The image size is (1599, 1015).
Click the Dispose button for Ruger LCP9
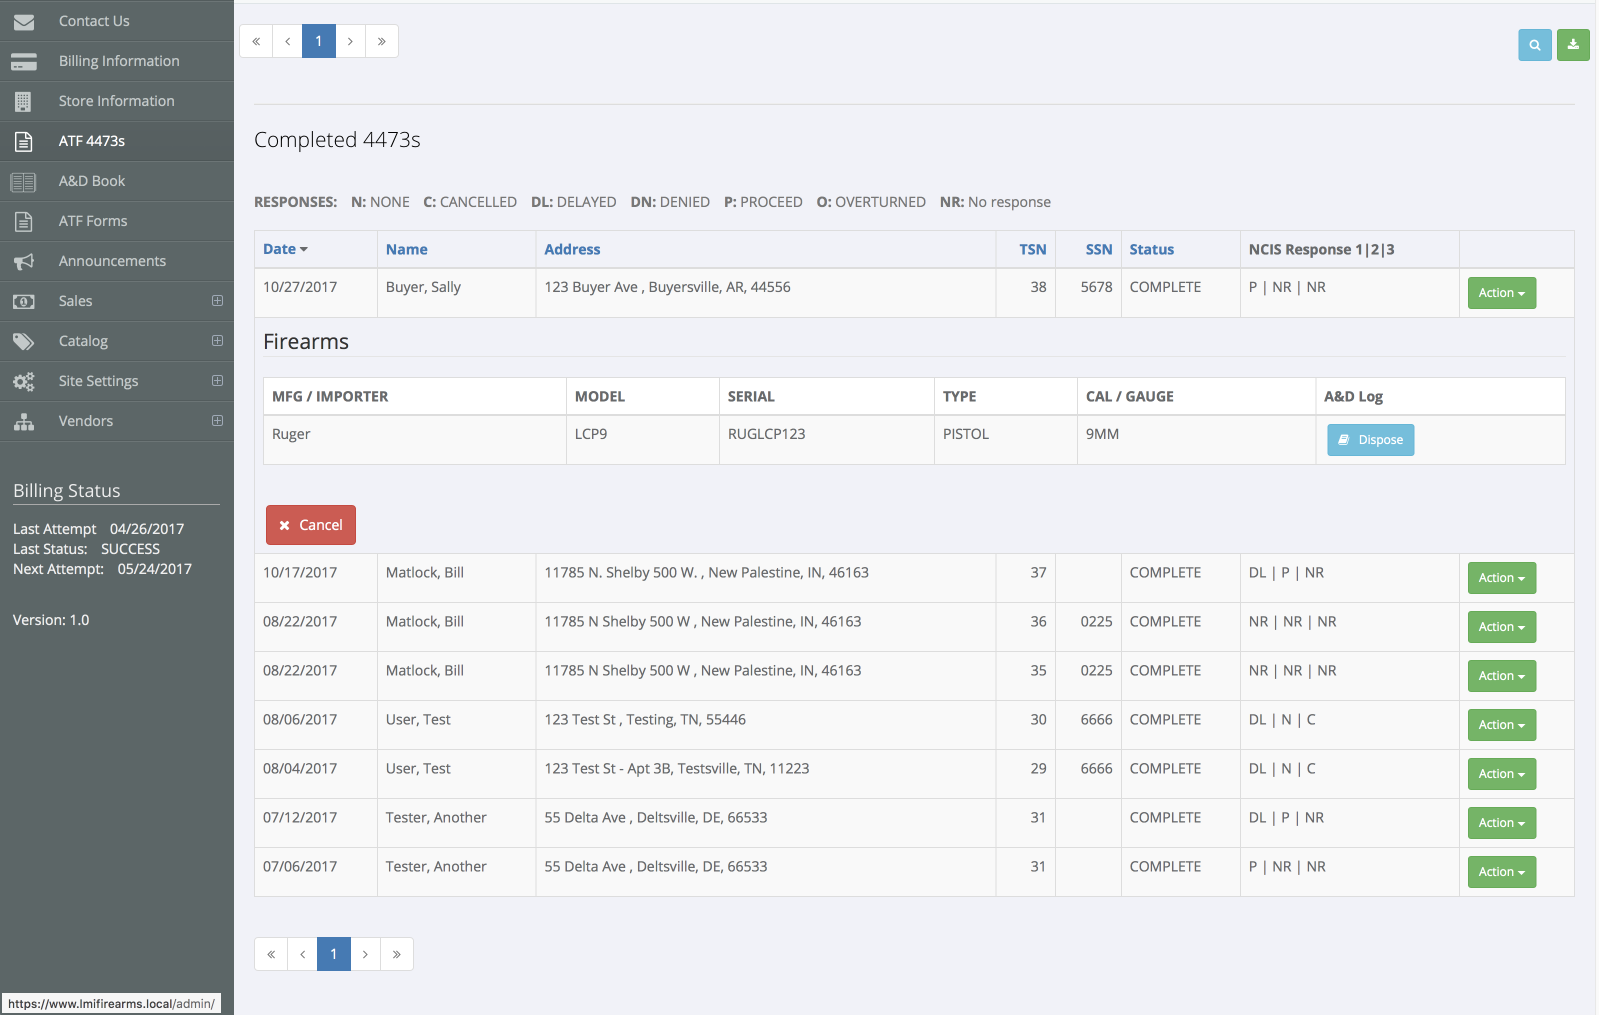click(x=1371, y=440)
